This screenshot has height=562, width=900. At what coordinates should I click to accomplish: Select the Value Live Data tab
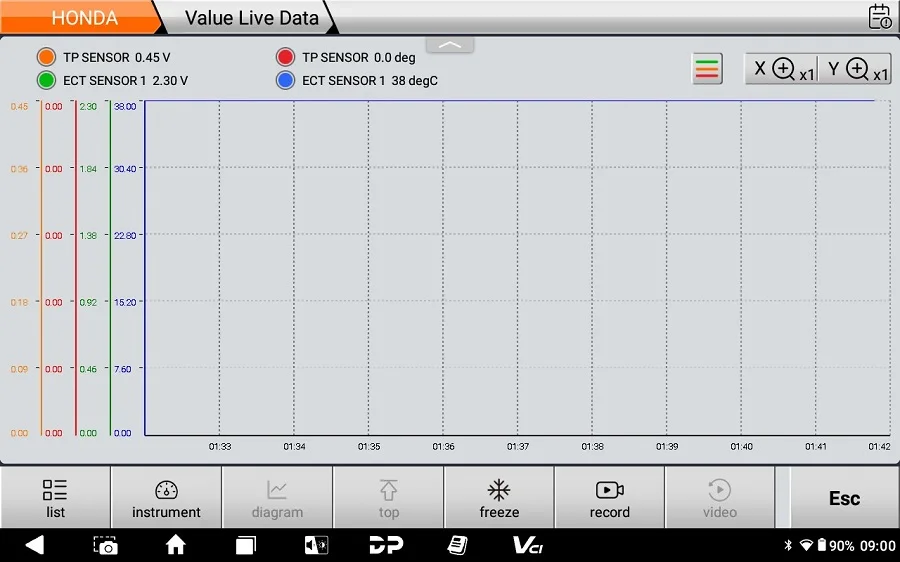pos(251,18)
